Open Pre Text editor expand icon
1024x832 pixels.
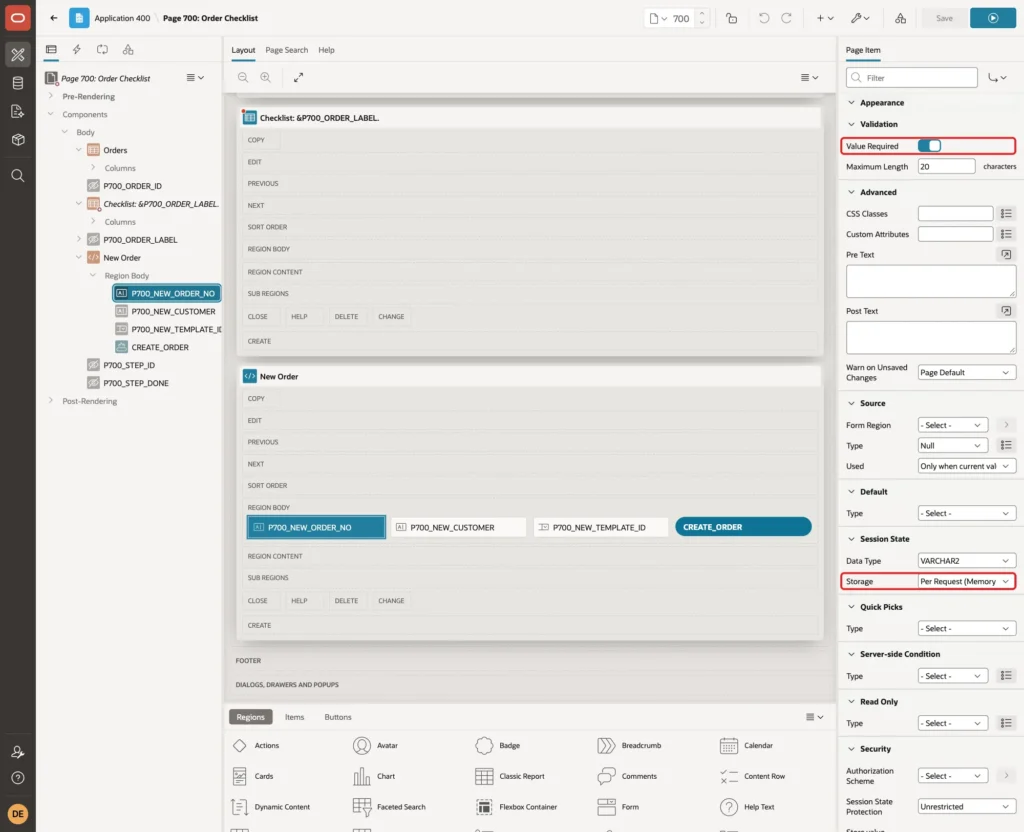[1006, 255]
